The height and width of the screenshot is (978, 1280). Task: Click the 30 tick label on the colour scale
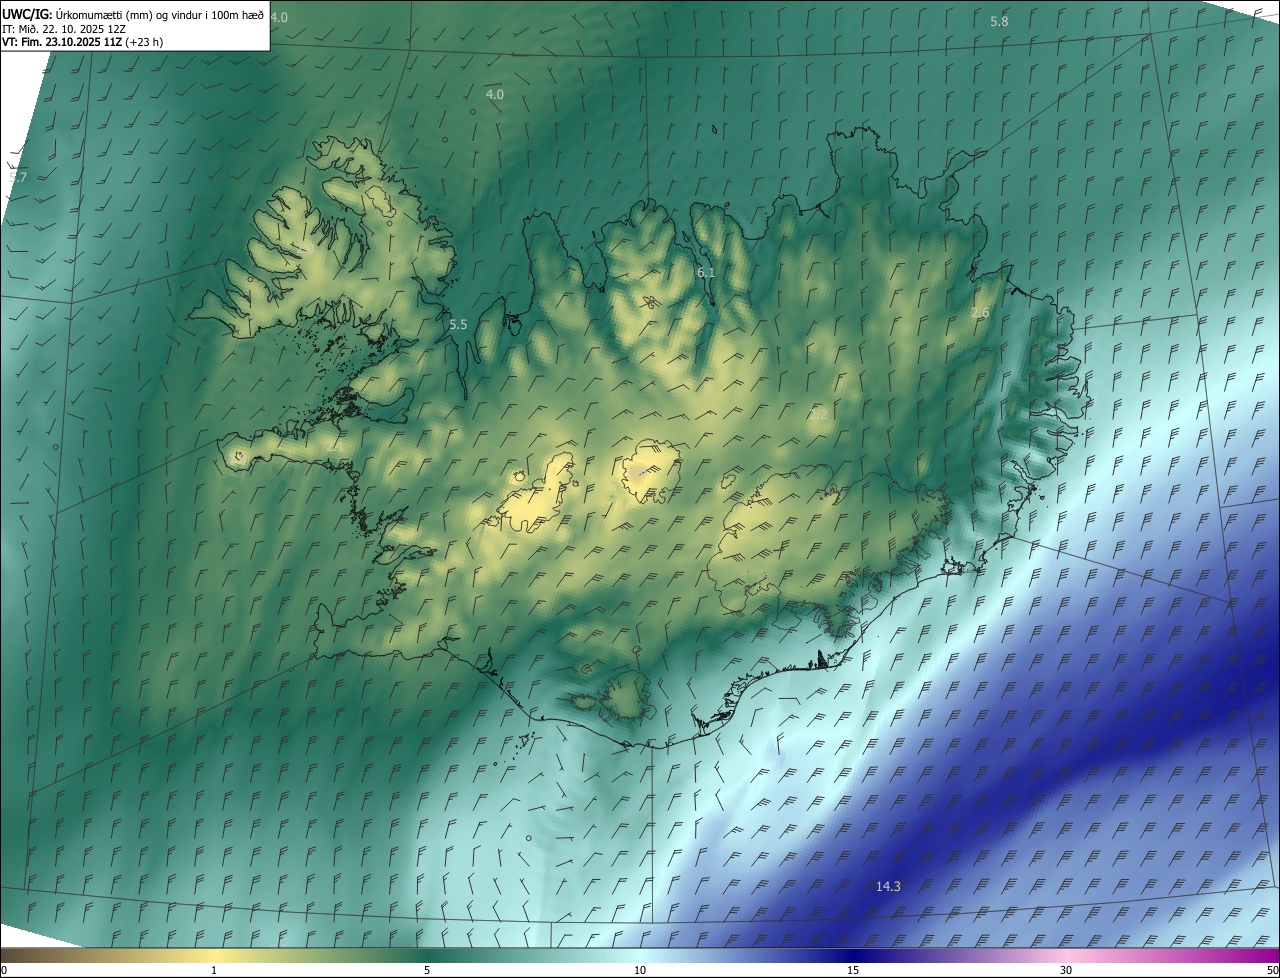click(x=1066, y=970)
